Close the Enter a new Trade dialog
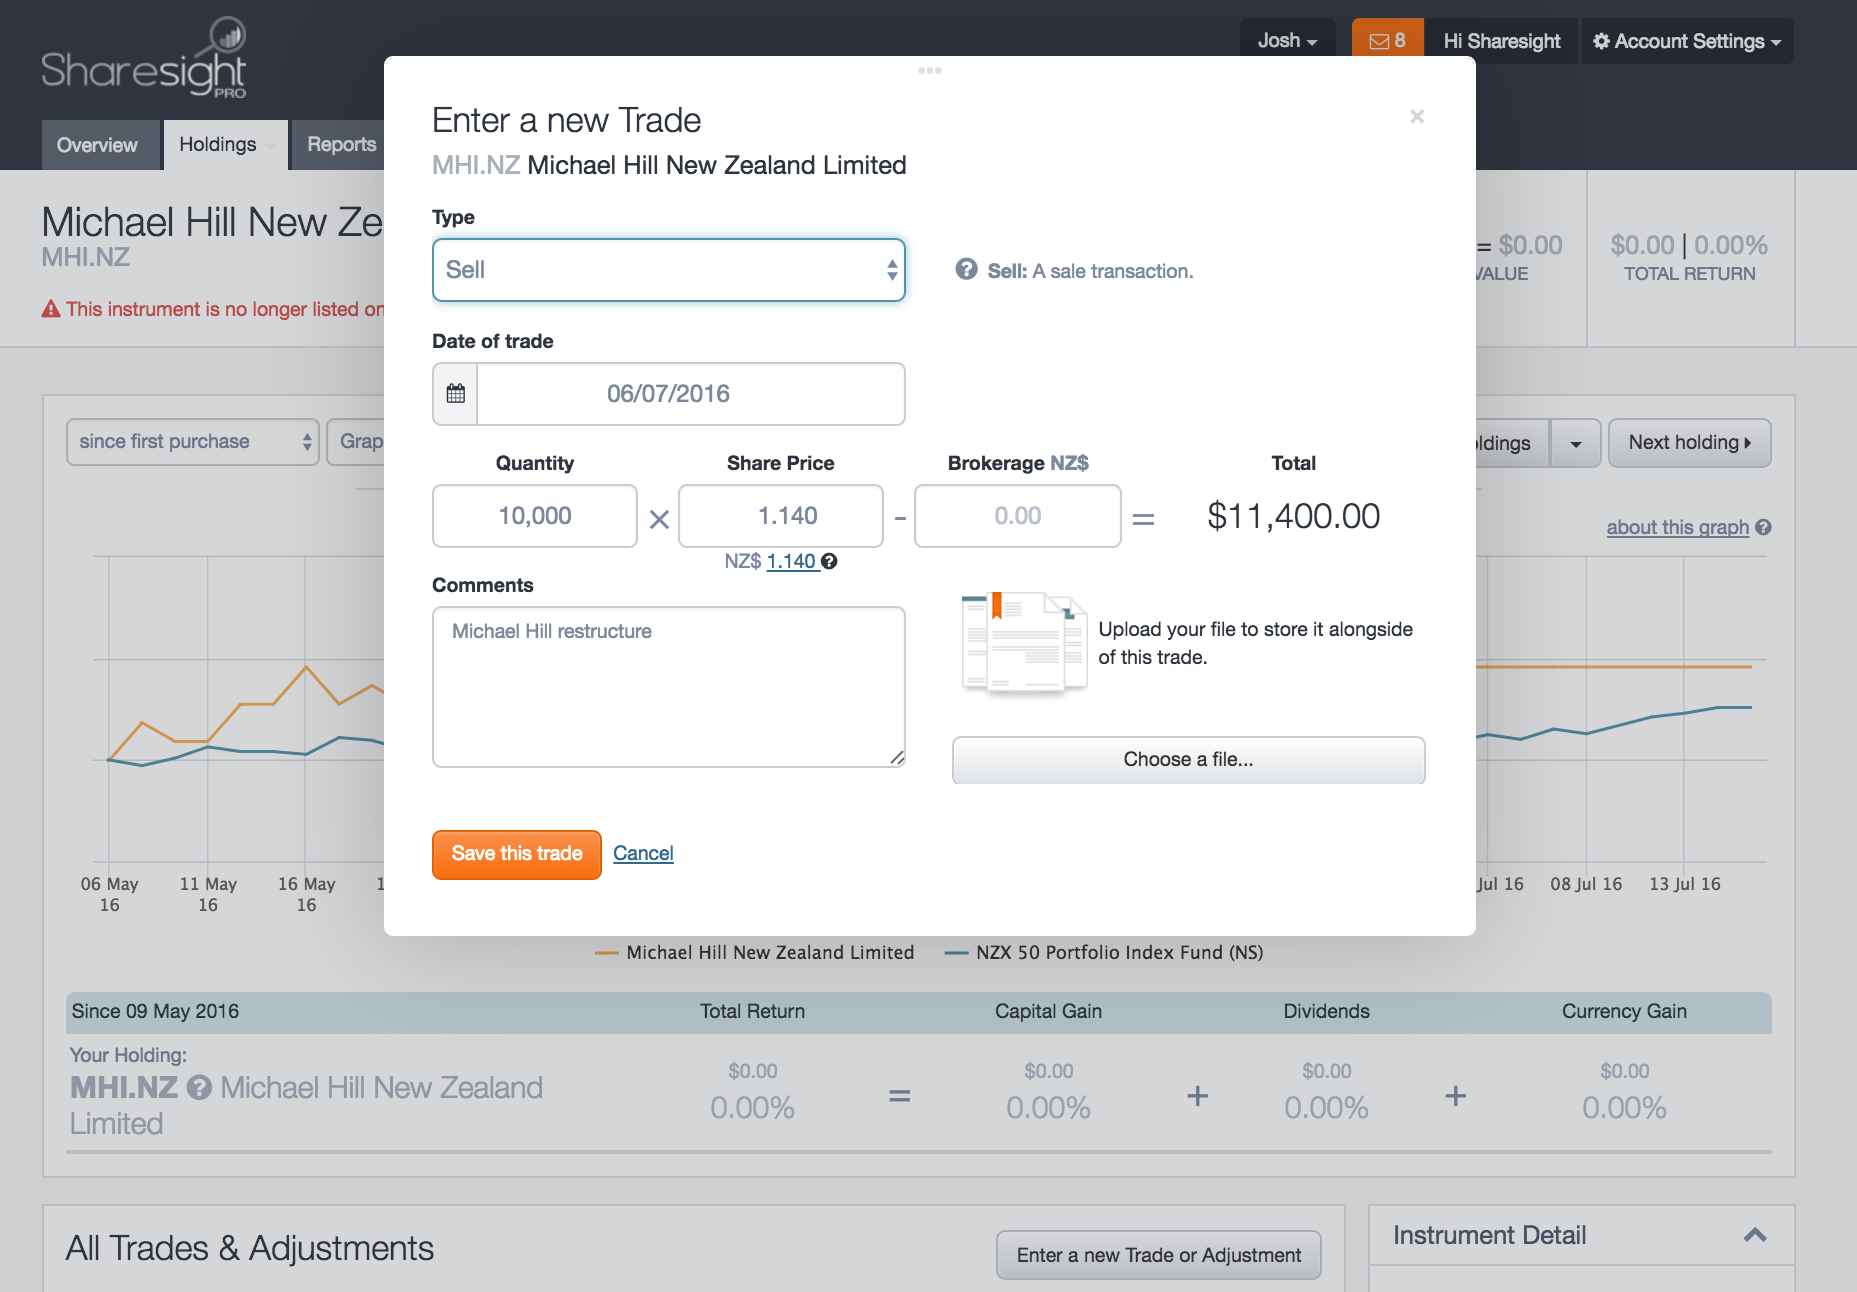The height and width of the screenshot is (1292, 1857). (1417, 116)
